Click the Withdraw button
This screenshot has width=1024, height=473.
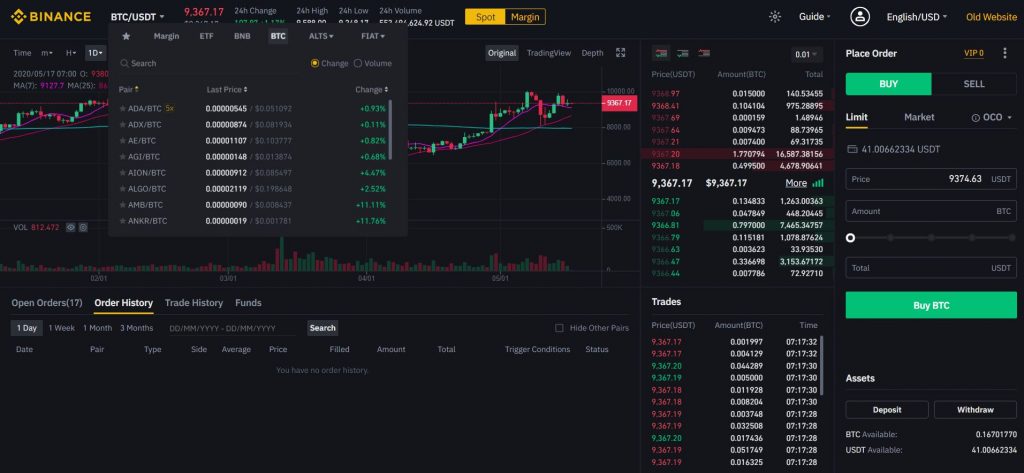pos(975,410)
